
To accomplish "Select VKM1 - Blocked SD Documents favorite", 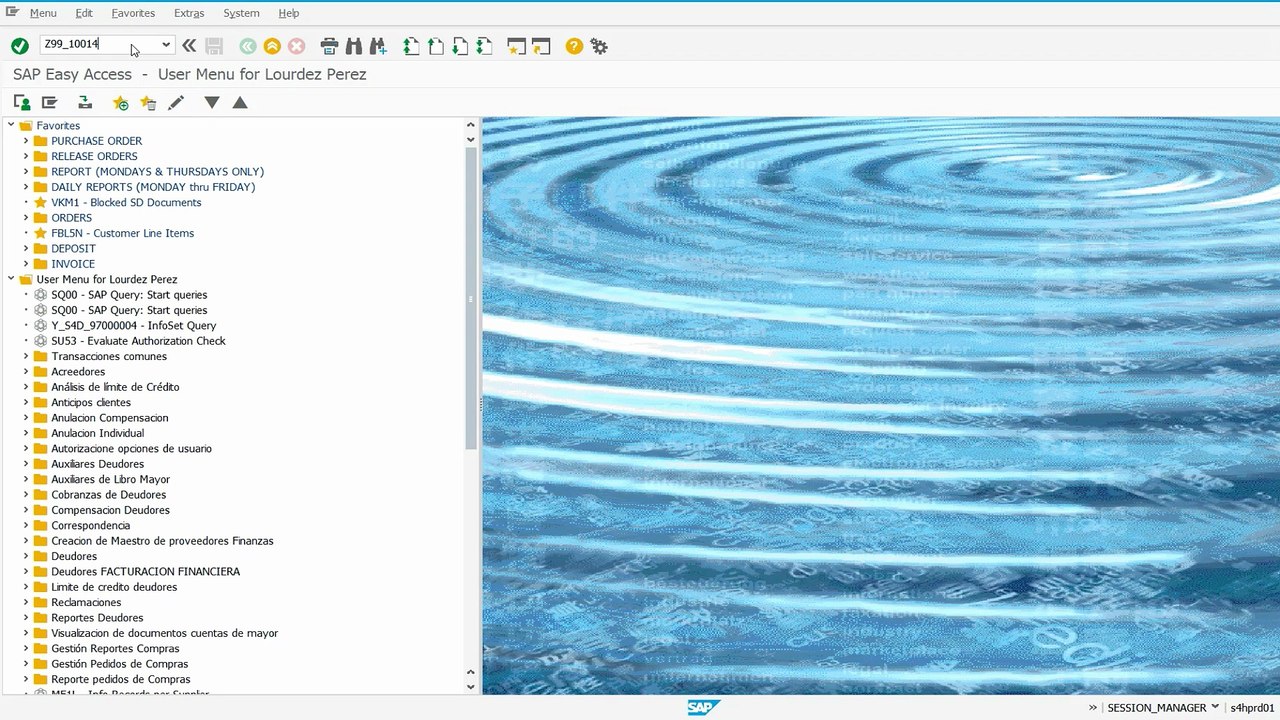I will pyautogui.click(x=126, y=202).
